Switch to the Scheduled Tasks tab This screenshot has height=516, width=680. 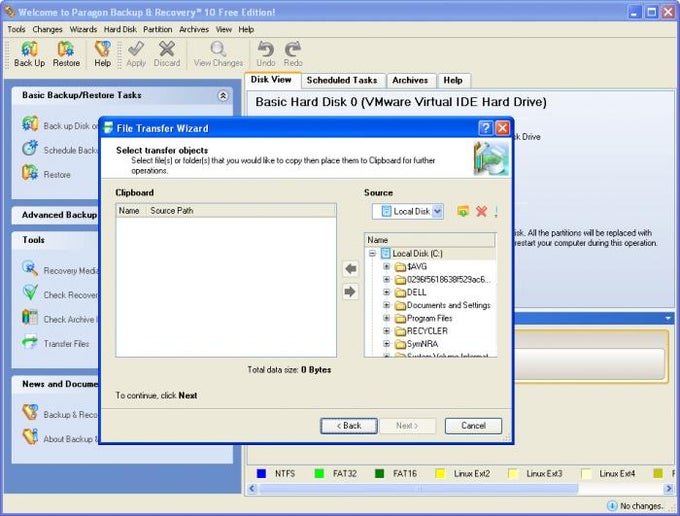(342, 80)
